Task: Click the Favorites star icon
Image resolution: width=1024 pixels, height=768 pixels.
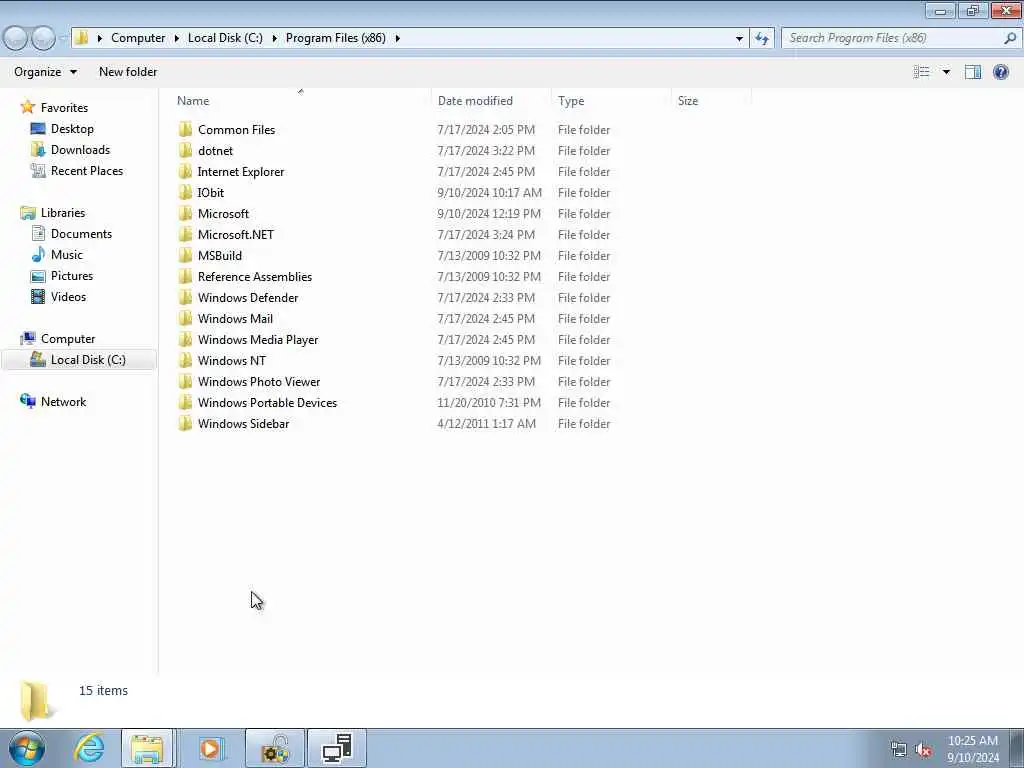Action: click(27, 107)
